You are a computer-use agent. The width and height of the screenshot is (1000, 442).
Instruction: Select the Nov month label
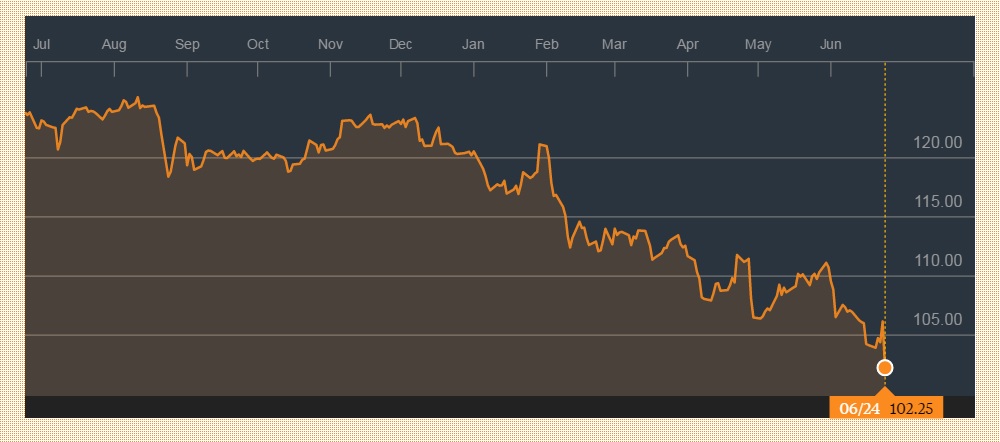331,44
